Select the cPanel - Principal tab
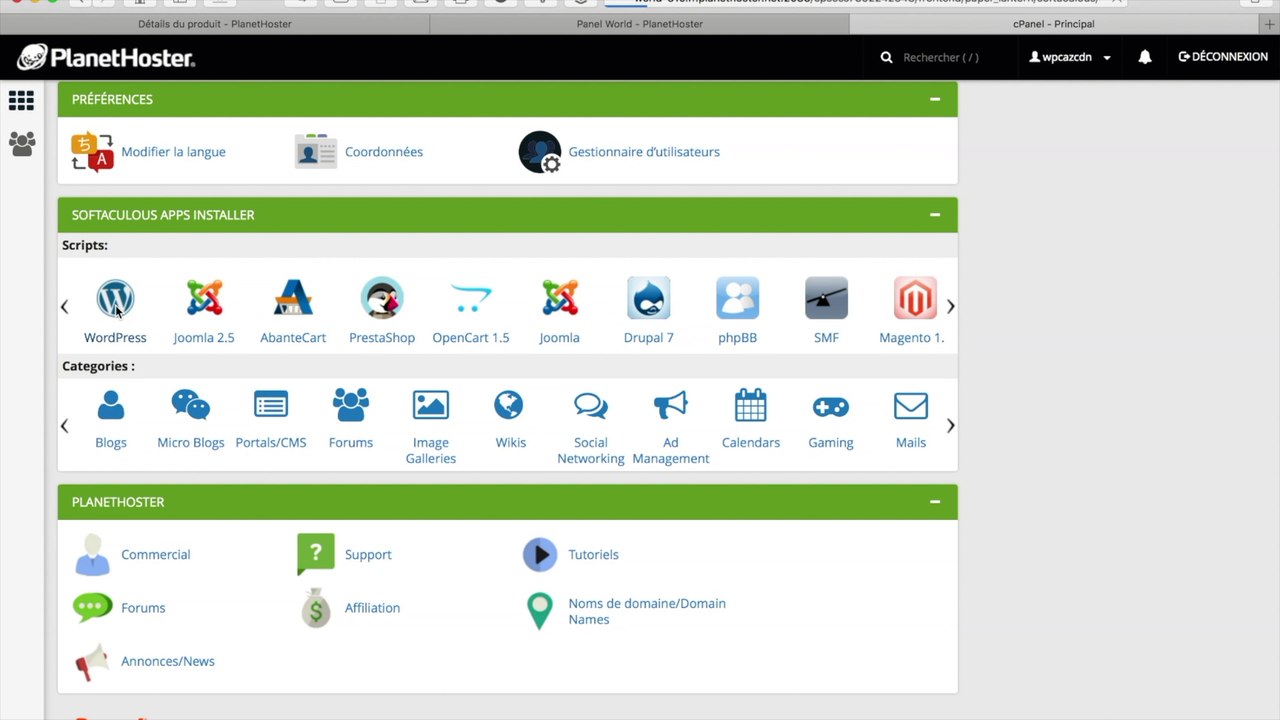Viewport: 1280px width, 720px height. click(x=1054, y=24)
